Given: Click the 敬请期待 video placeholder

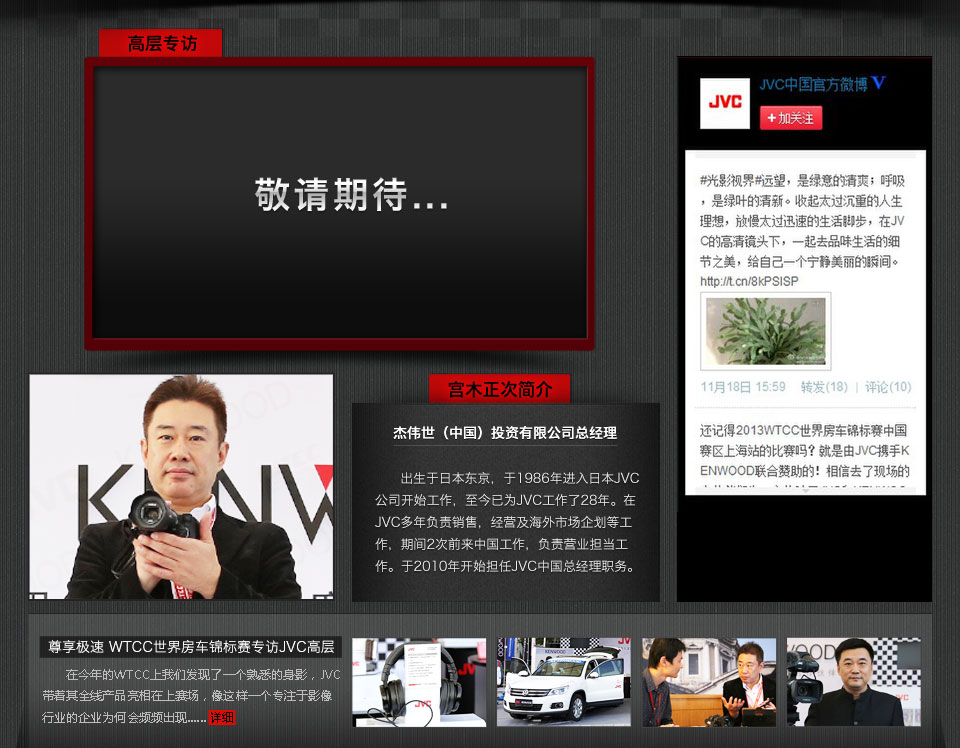Looking at the screenshot, I should 339,203.
